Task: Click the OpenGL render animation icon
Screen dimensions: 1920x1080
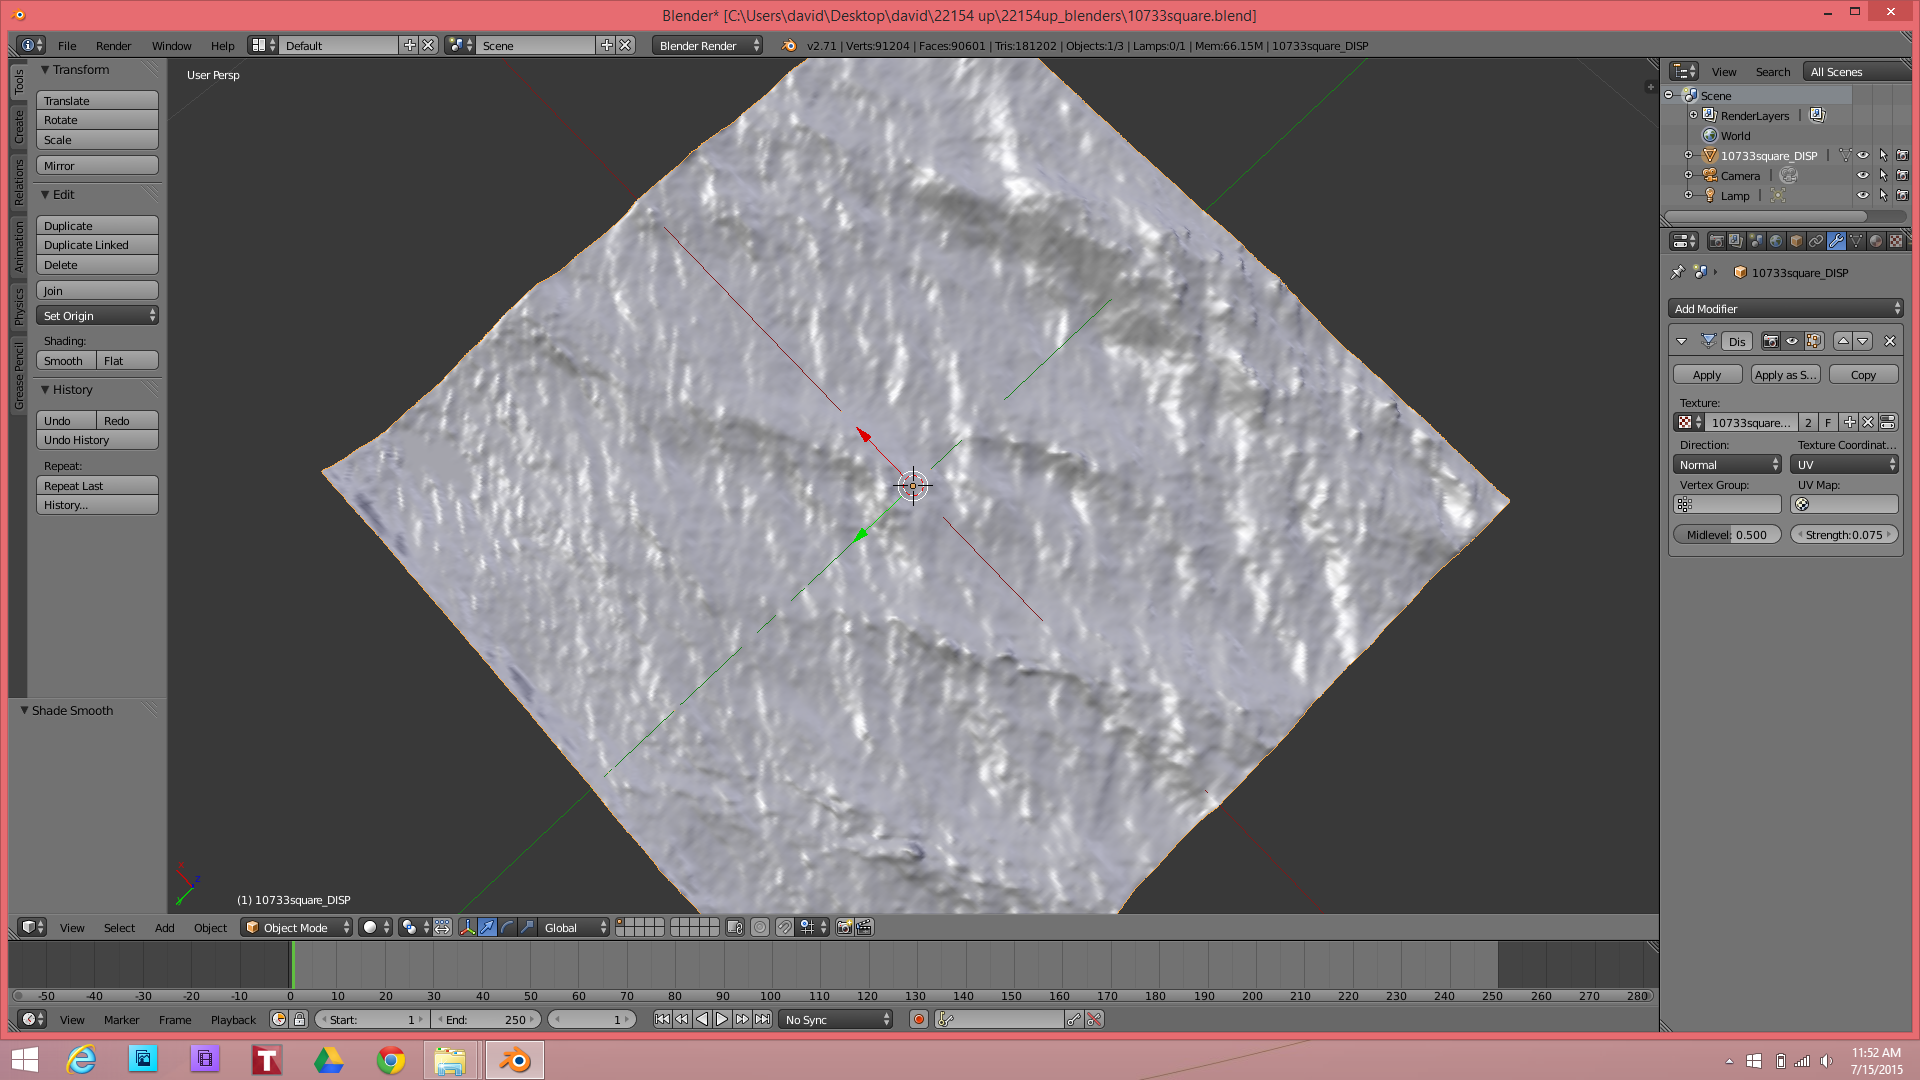Action: [864, 927]
